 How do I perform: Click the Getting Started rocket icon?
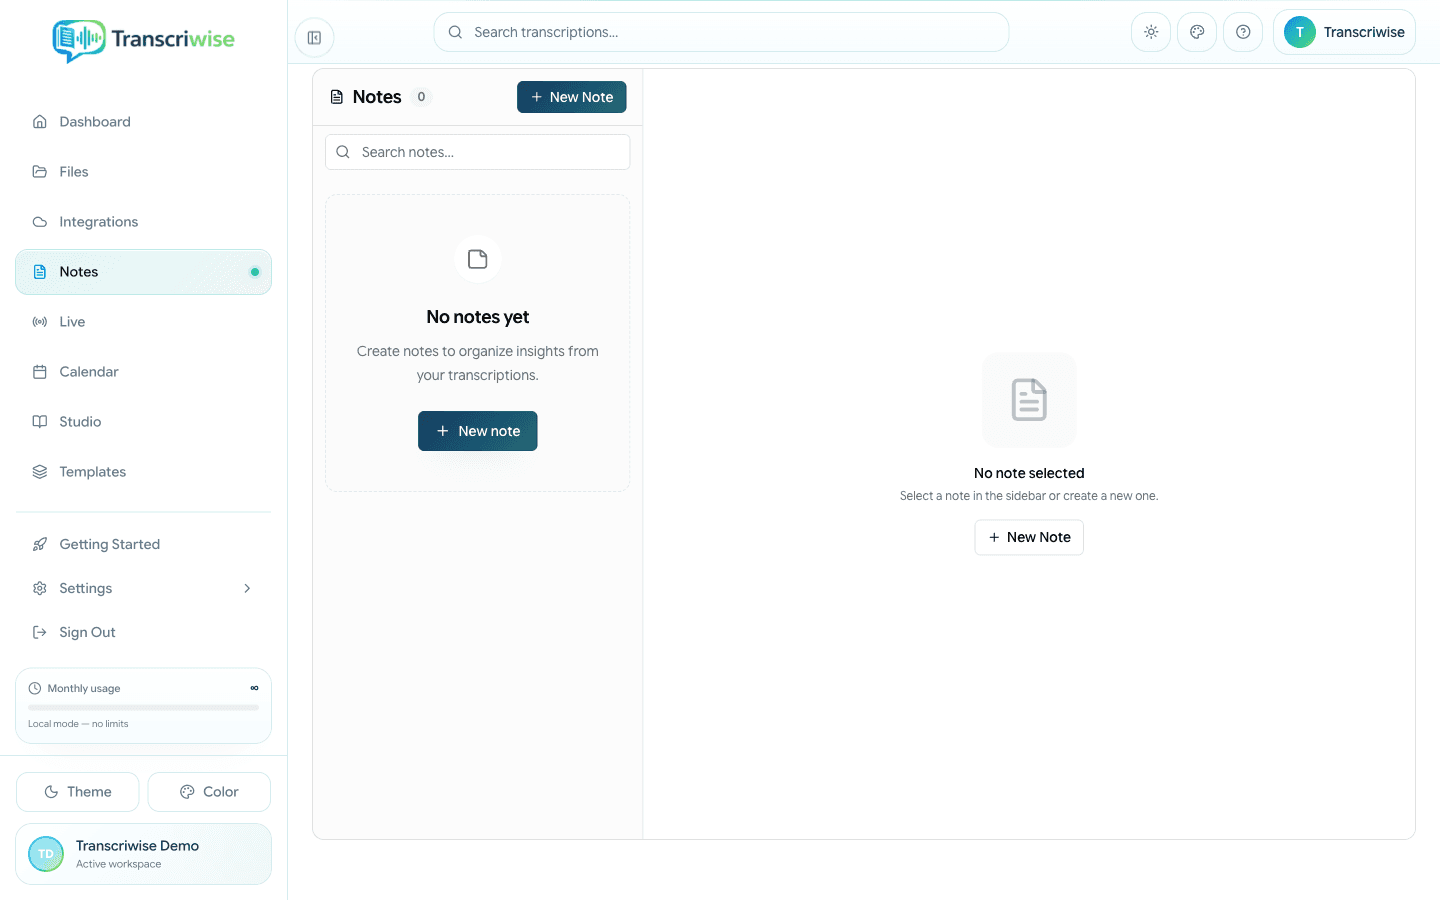coord(40,544)
